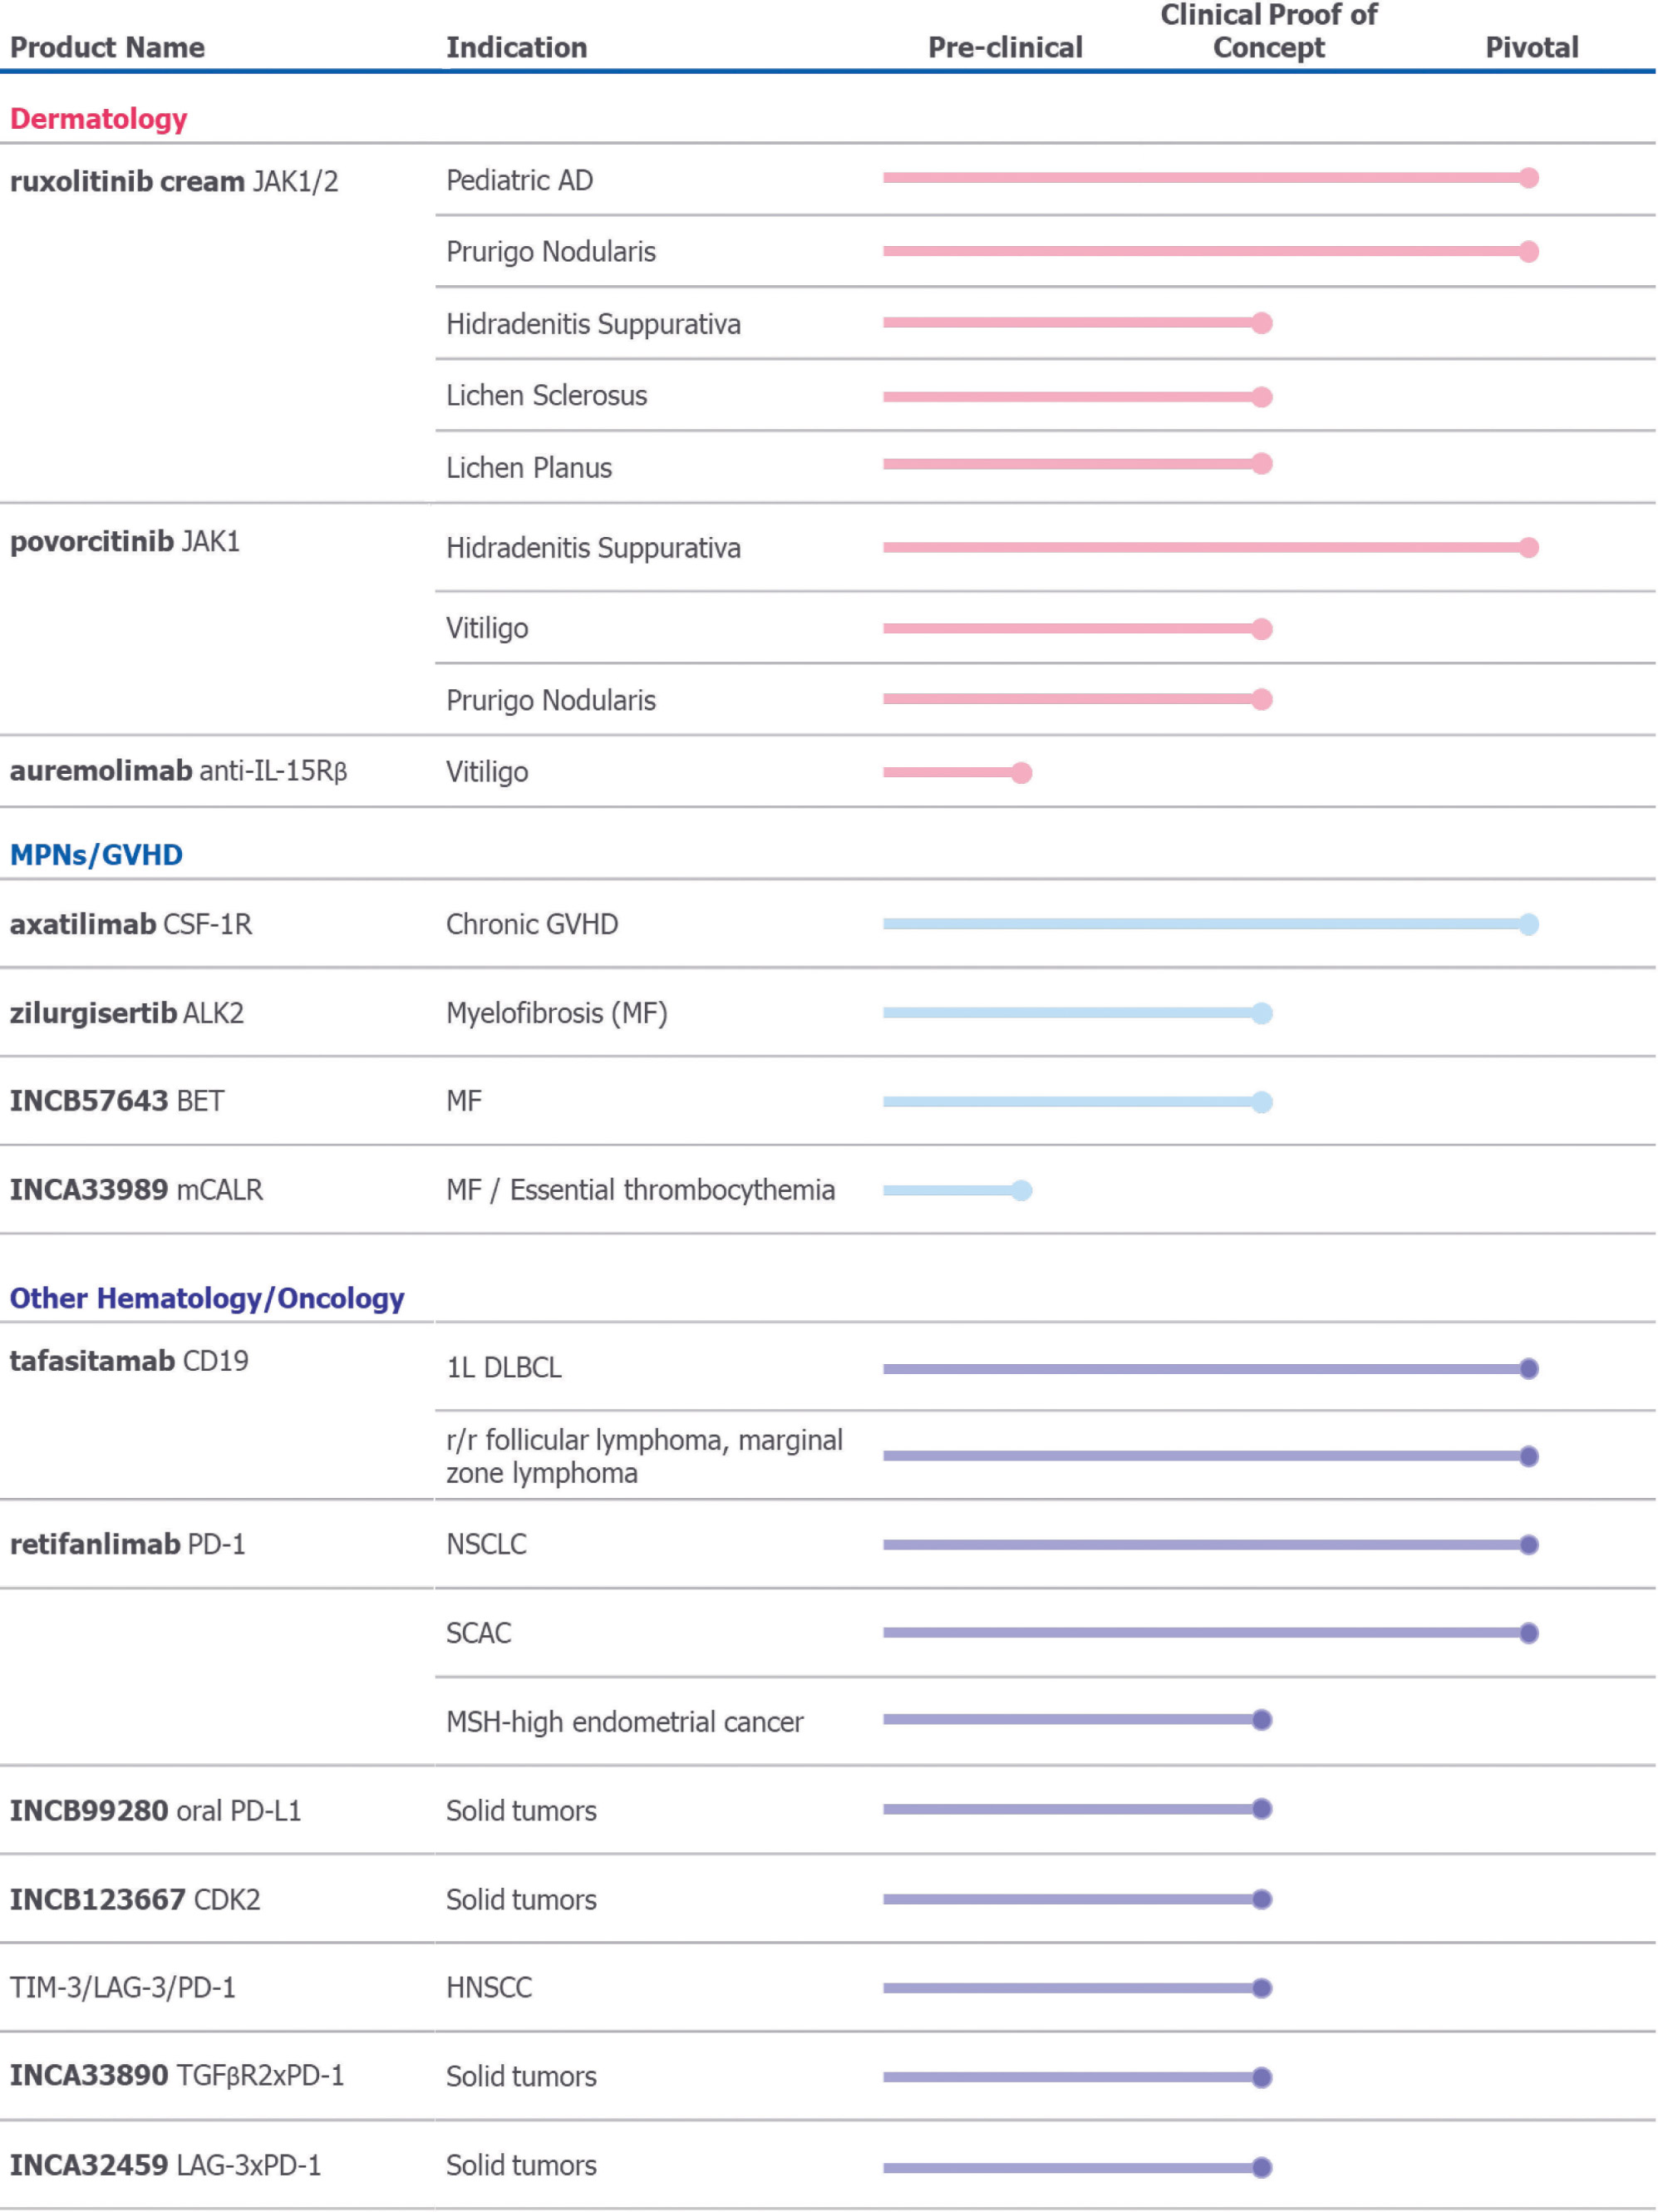
Task: Open the Other Hematology/Oncology section heading
Action: [207, 1298]
